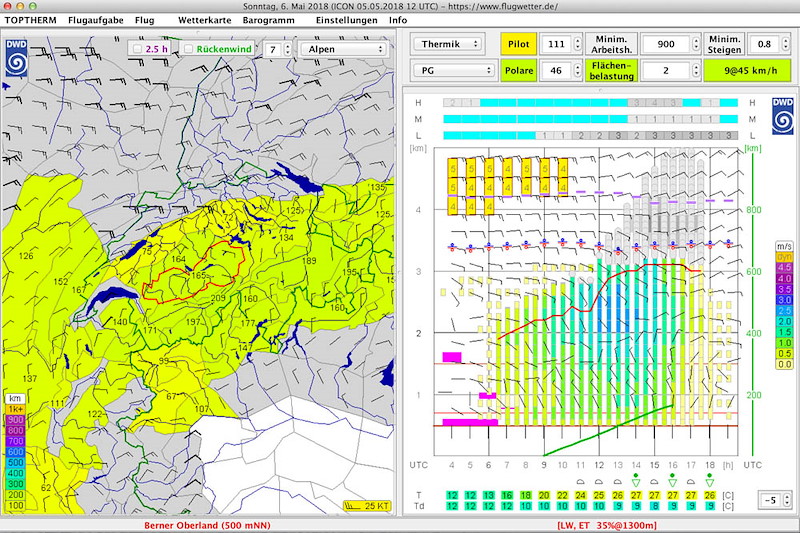This screenshot has height=533, width=800.
Task: Select the 500 km distance legend swatch
Action: point(15,463)
